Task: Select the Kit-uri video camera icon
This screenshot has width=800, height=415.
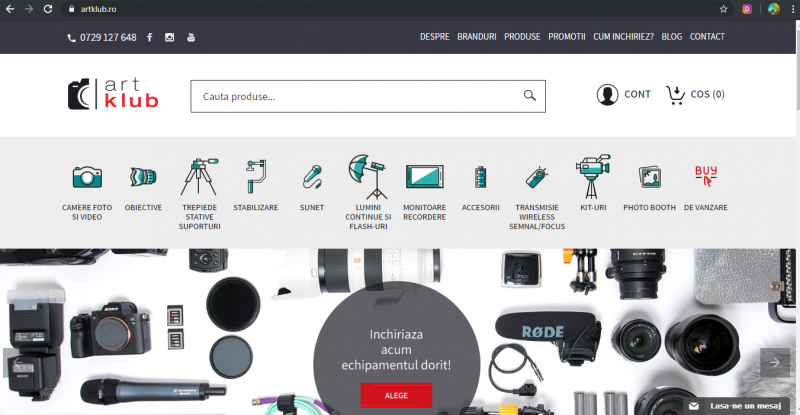Action: pyautogui.click(x=593, y=176)
